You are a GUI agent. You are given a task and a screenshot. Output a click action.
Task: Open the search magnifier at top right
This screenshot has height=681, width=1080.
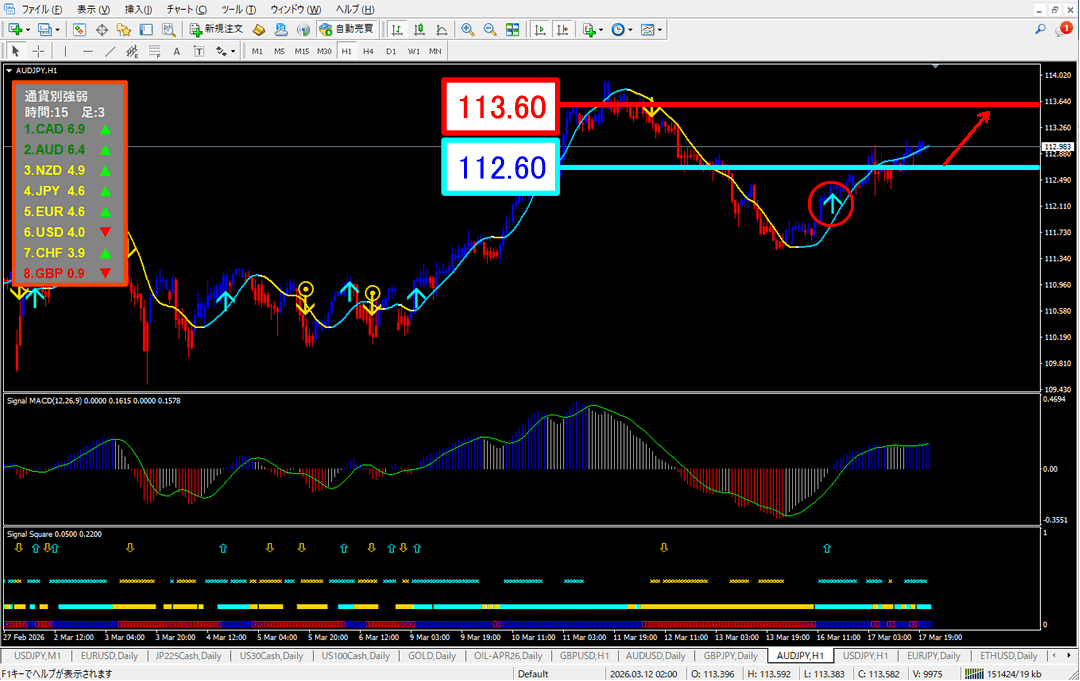[1041, 30]
